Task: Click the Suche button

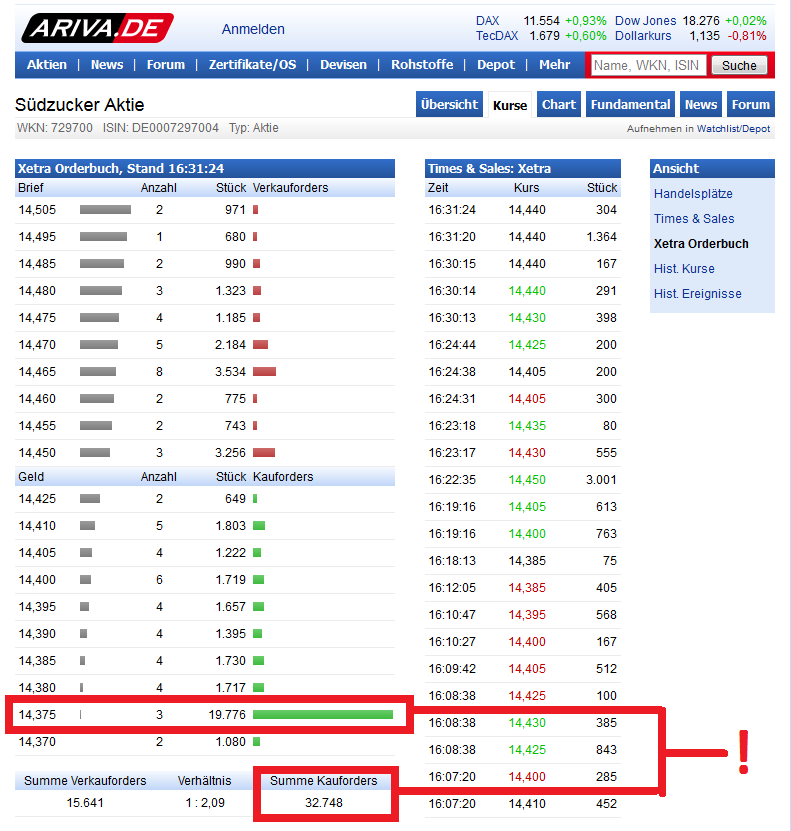Action: click(x=739, y=65)
